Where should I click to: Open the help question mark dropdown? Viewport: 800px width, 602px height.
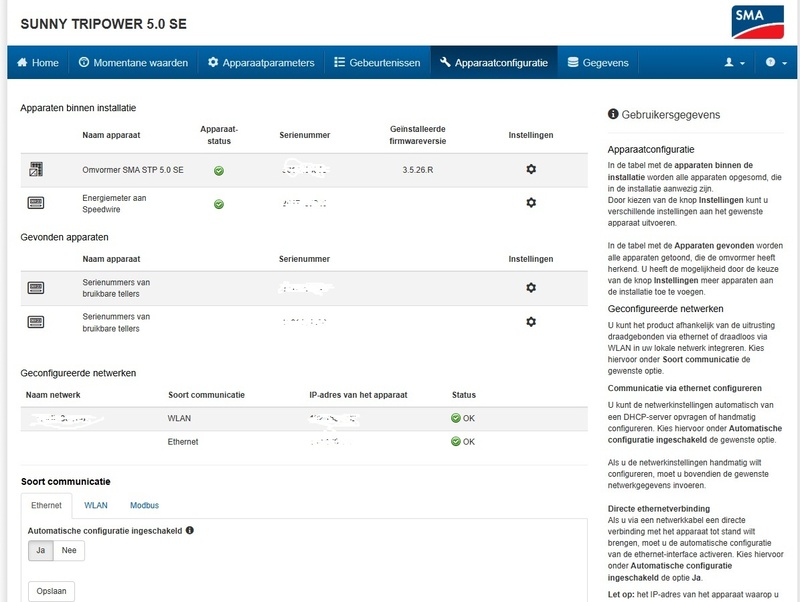tap(776, 62)
